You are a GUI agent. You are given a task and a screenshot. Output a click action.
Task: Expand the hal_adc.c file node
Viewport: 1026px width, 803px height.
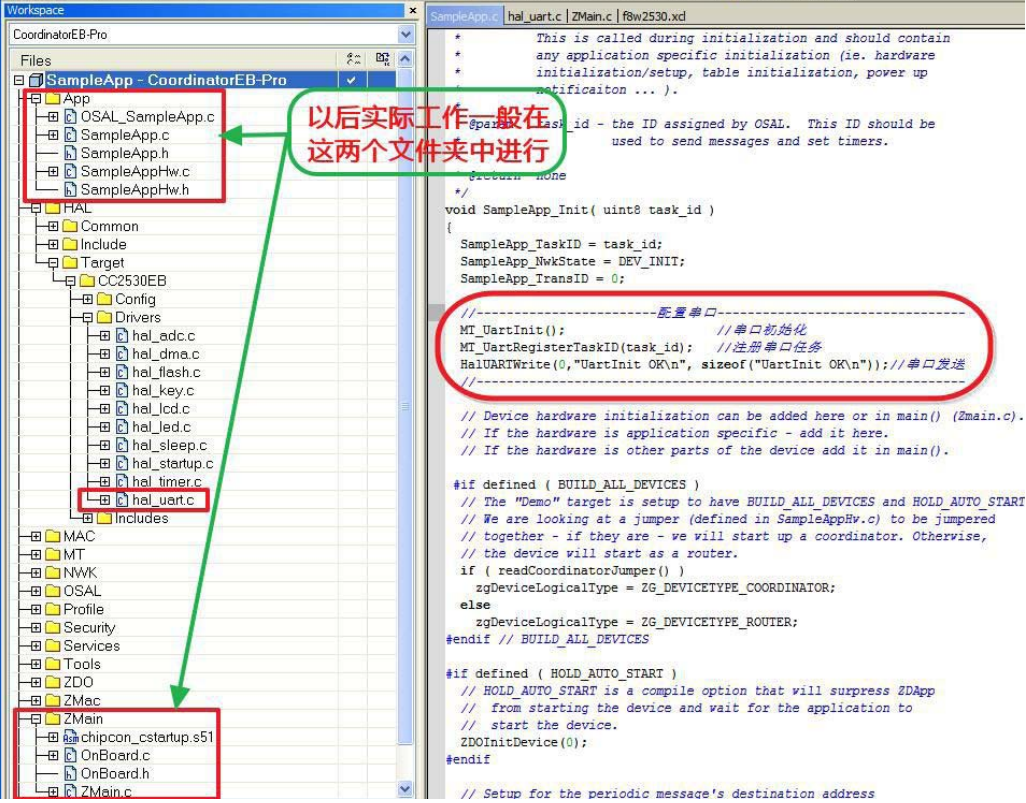tap(105, 336)
